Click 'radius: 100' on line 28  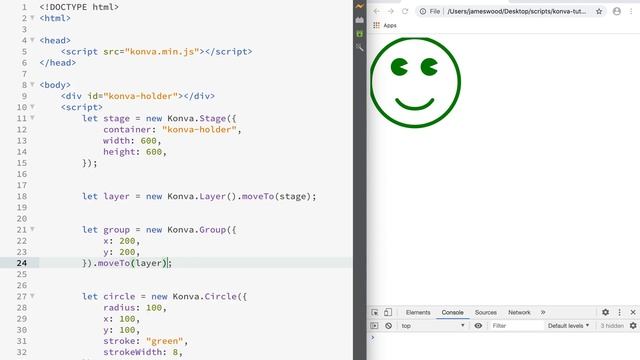click(x=132, y=307)
